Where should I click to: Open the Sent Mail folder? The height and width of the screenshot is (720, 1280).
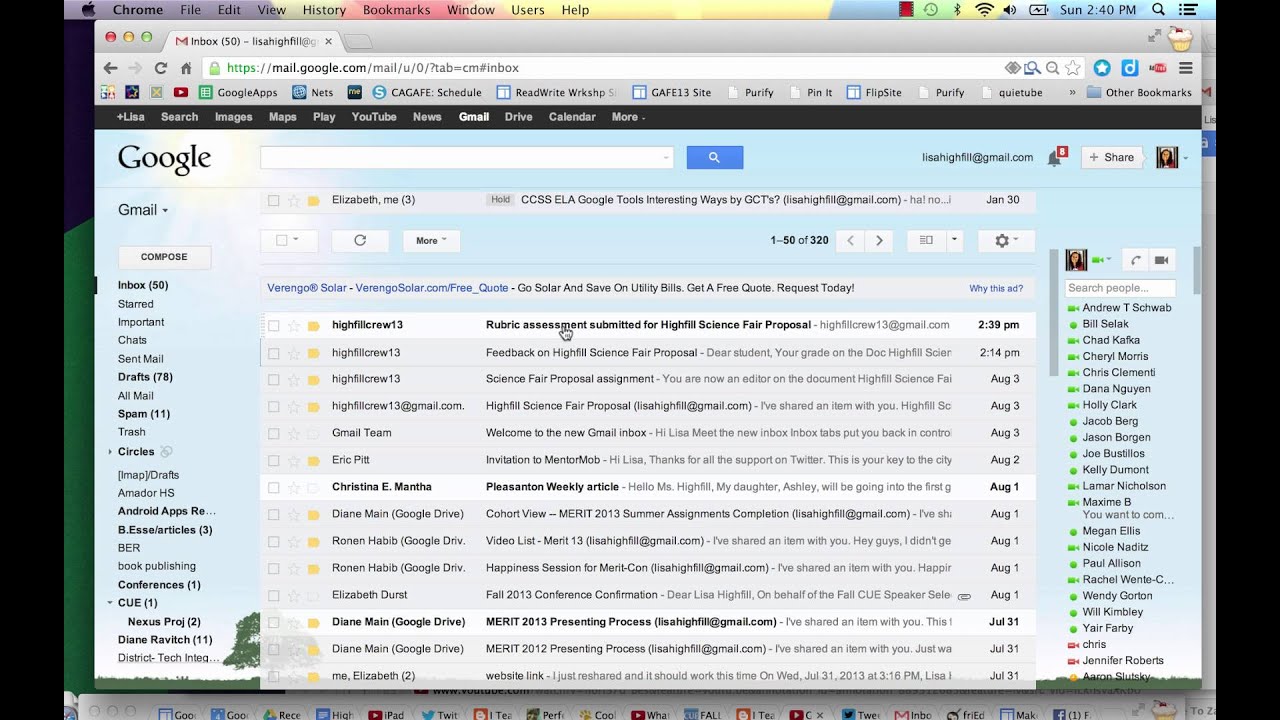click(x=141, y=359)
